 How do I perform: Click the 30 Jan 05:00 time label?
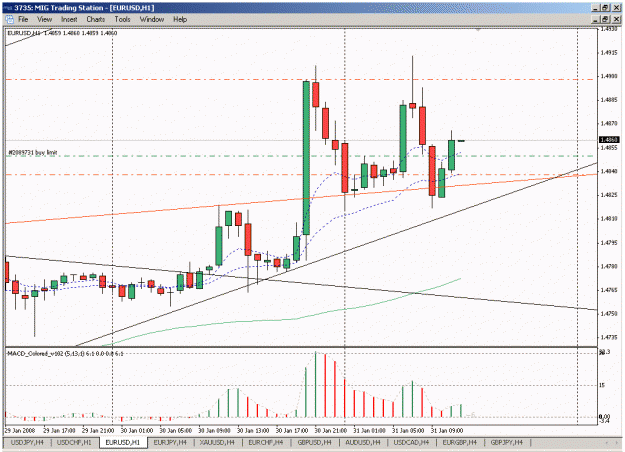point(175,431)
